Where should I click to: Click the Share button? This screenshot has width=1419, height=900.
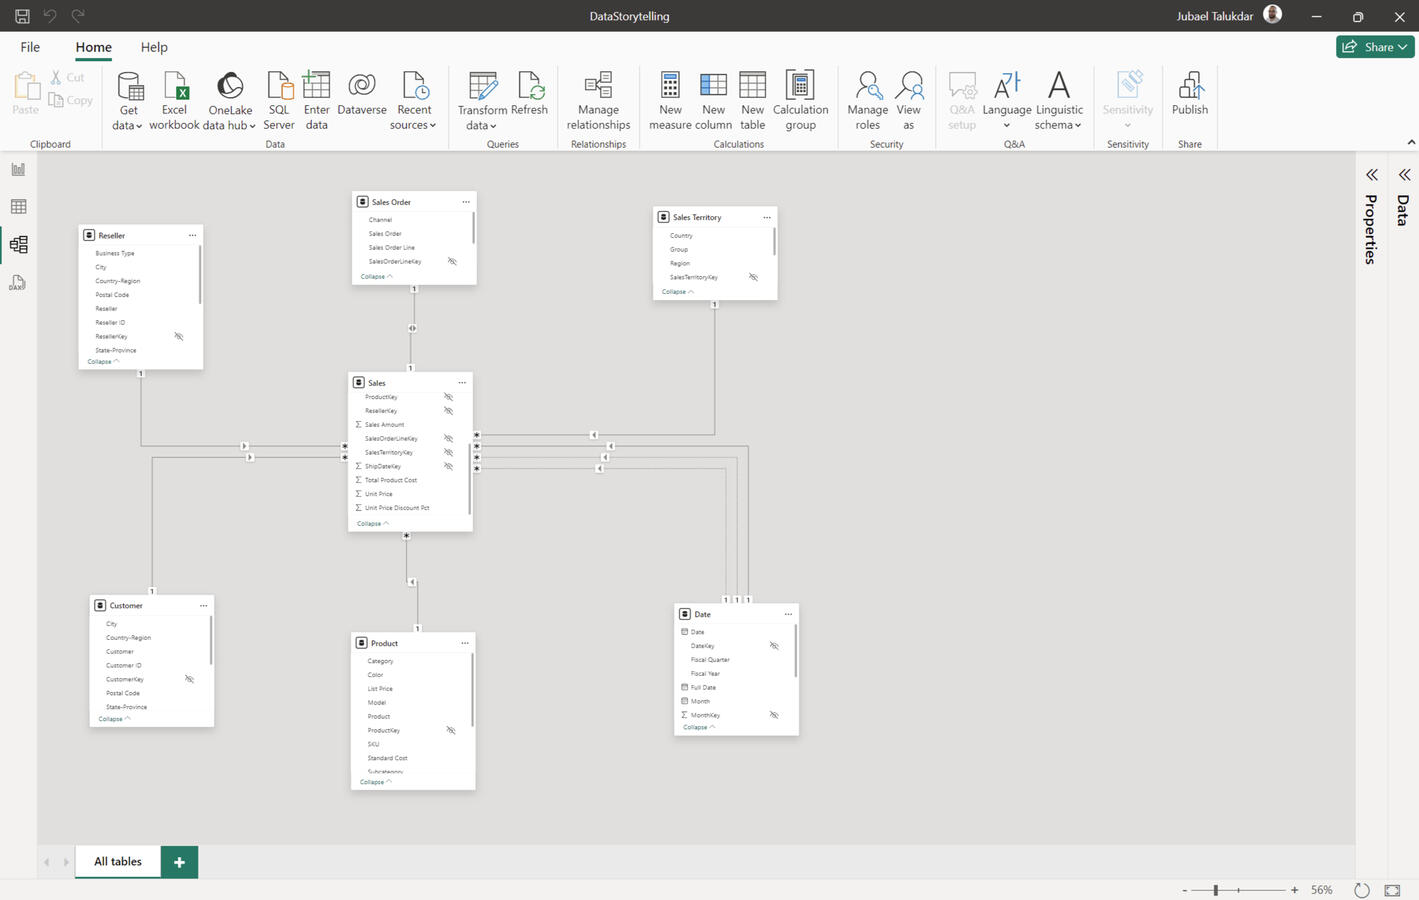coord(1375,47)
